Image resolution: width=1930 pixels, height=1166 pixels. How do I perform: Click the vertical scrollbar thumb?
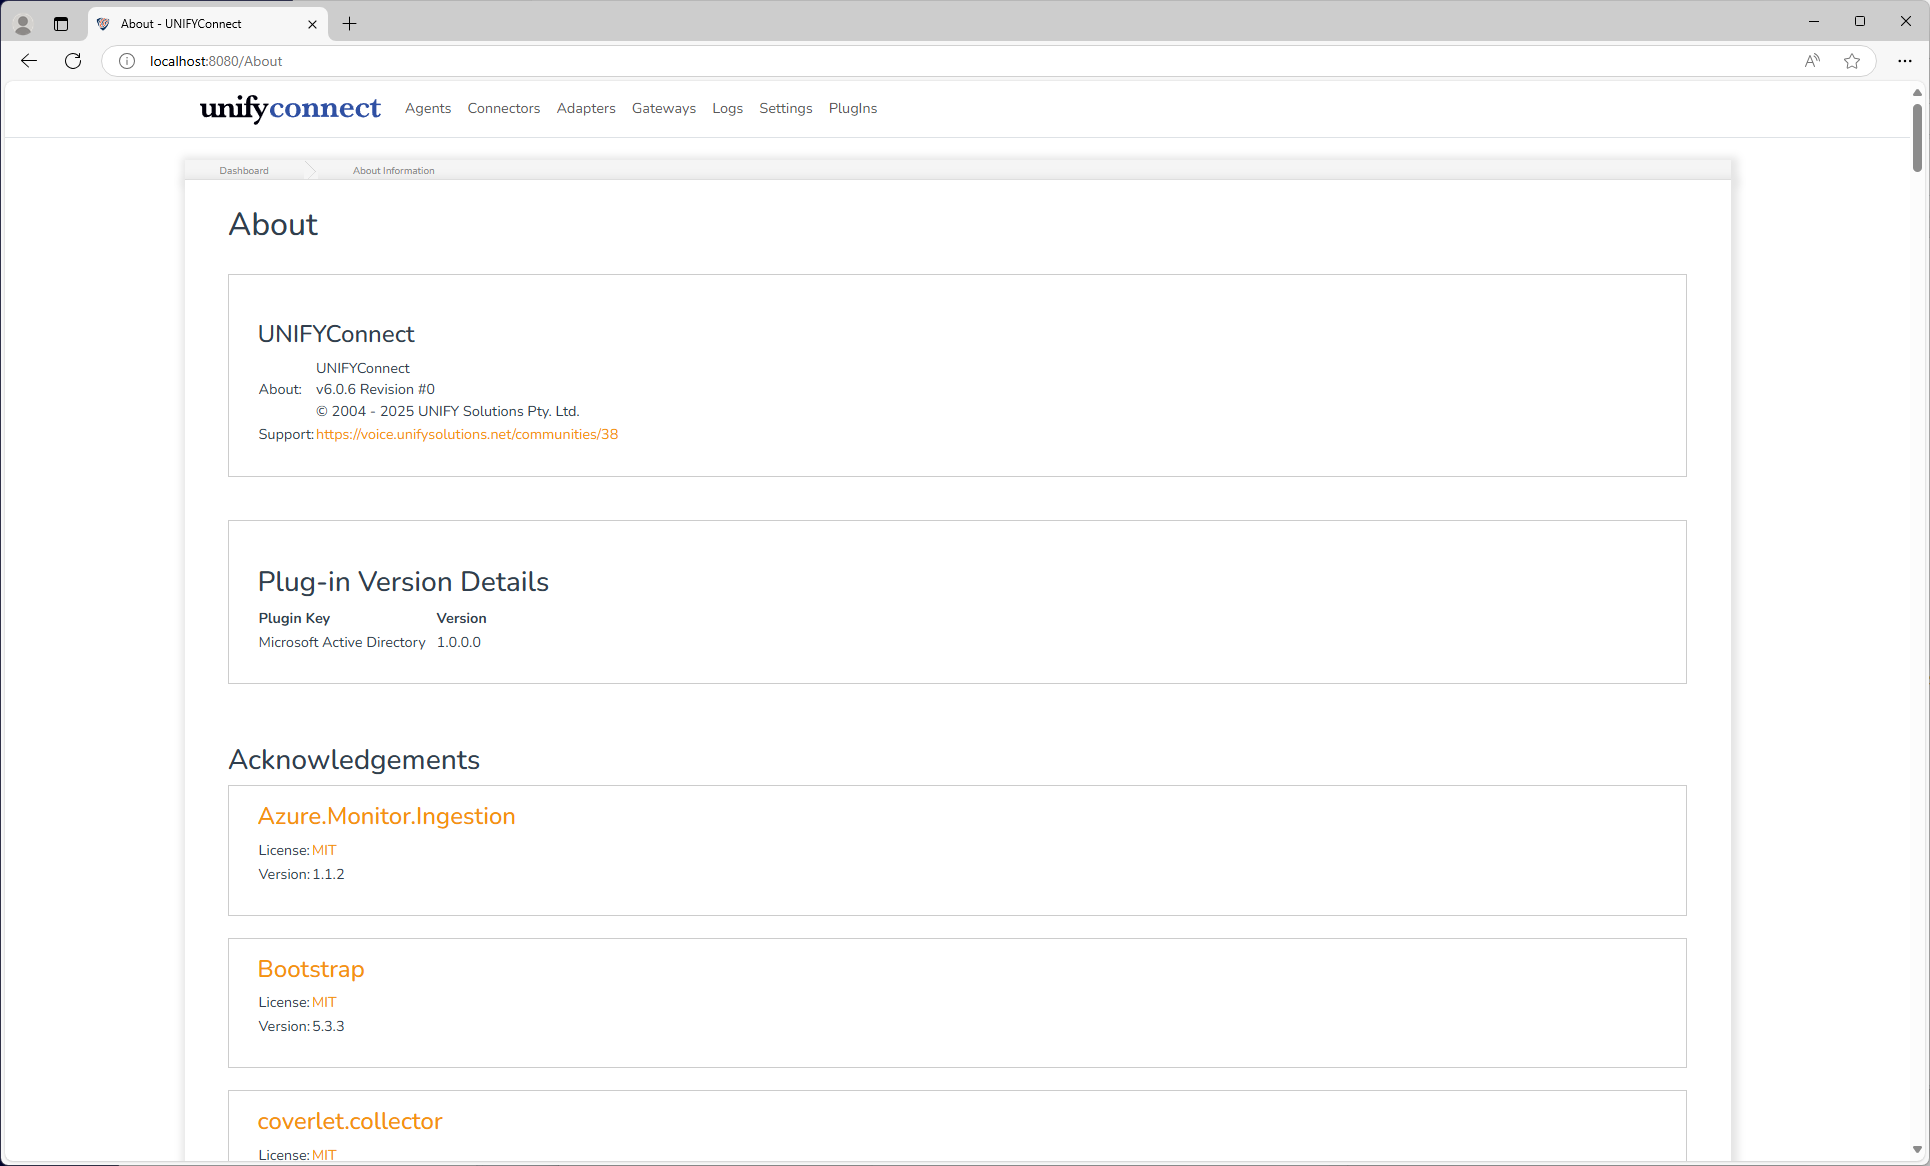[x=1917, y=137]
